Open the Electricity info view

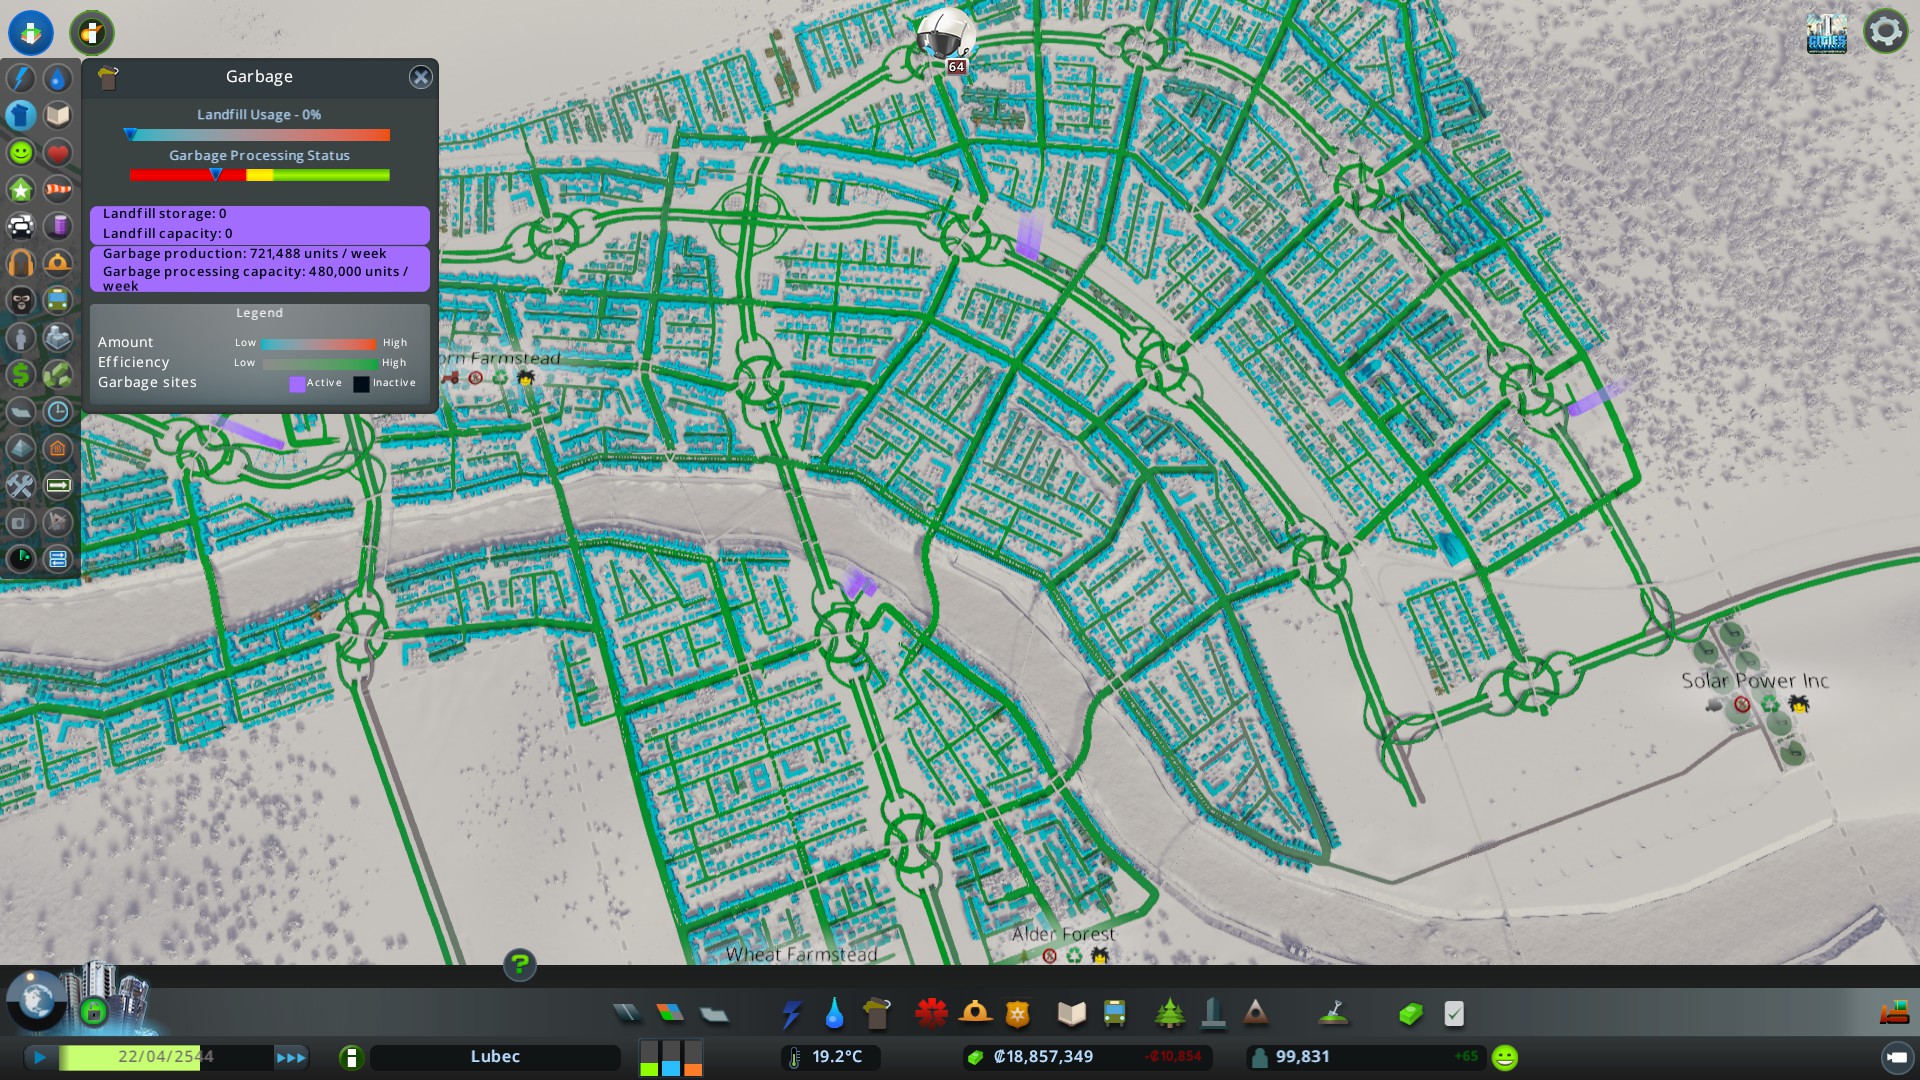point(21,78)
